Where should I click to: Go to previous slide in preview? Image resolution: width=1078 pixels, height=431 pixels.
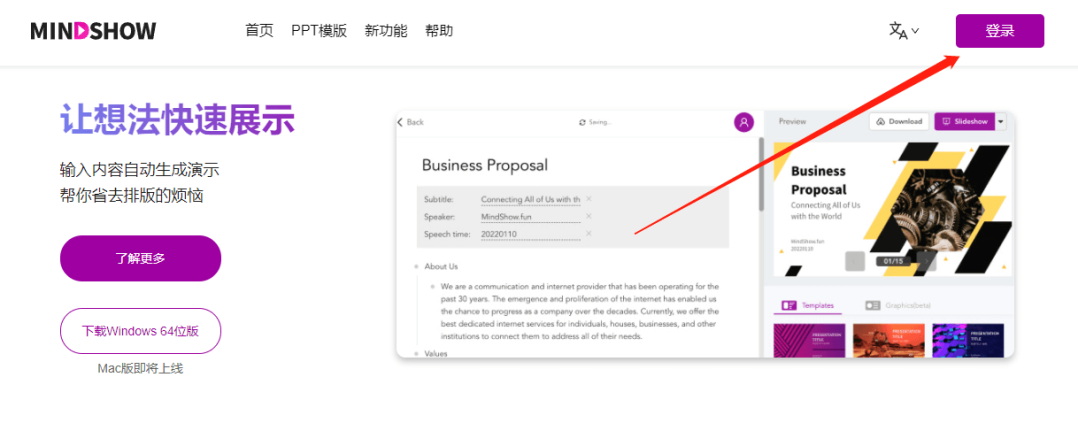point(854,261)
